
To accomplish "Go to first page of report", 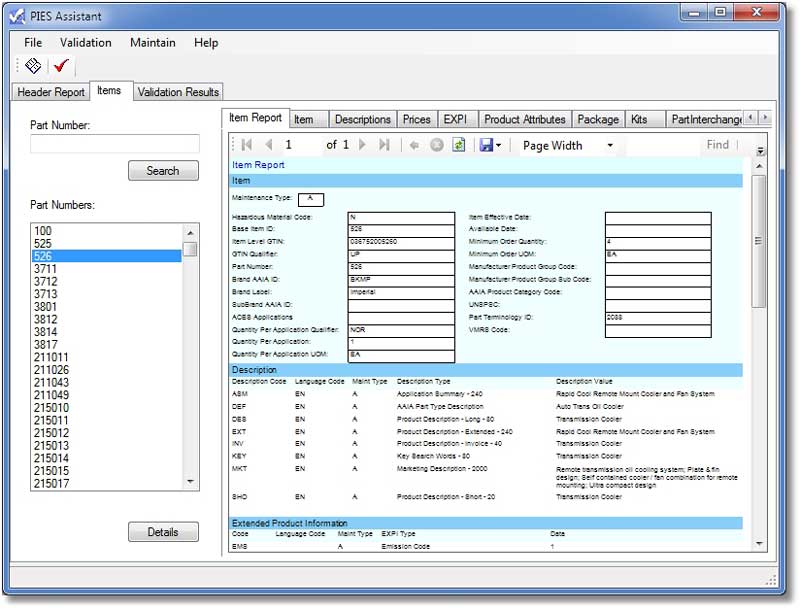I will pos(247,145).
